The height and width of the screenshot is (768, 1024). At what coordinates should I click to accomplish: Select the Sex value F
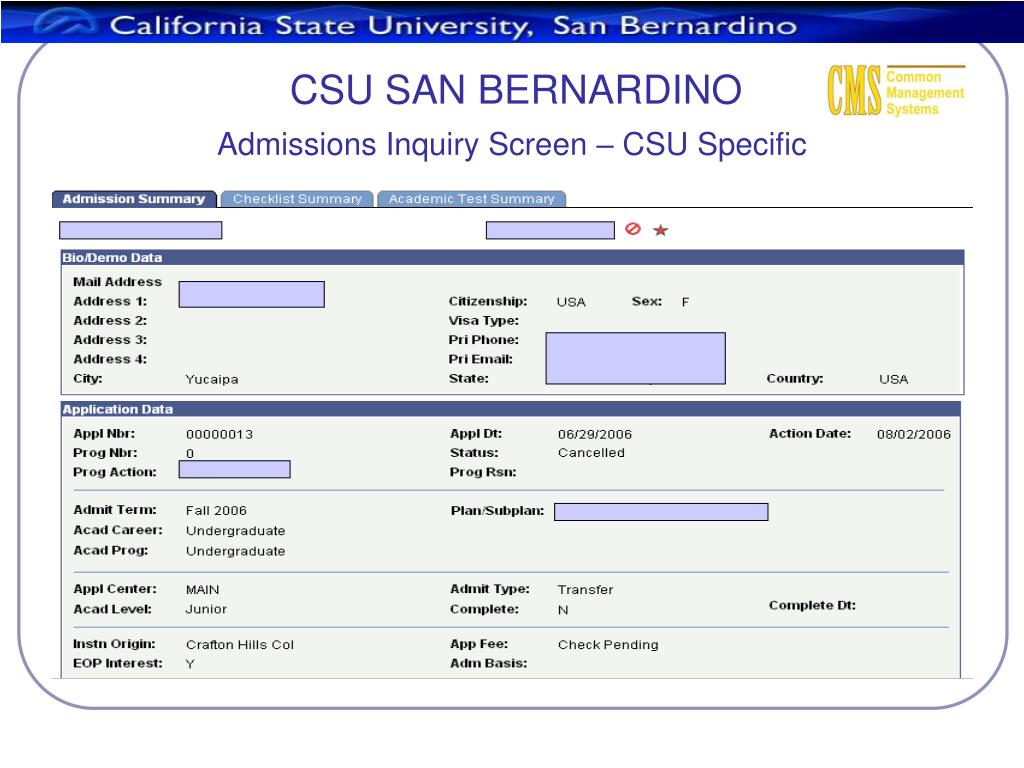click(x=685, y=302)
